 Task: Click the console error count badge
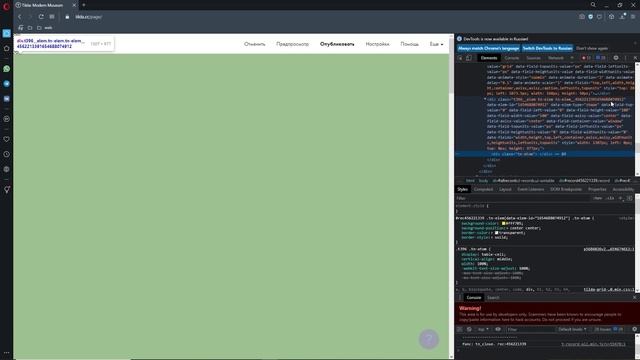(x=586, y=58)
